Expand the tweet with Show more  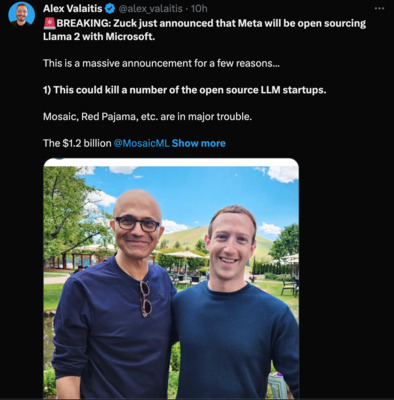tap(199, 143)
